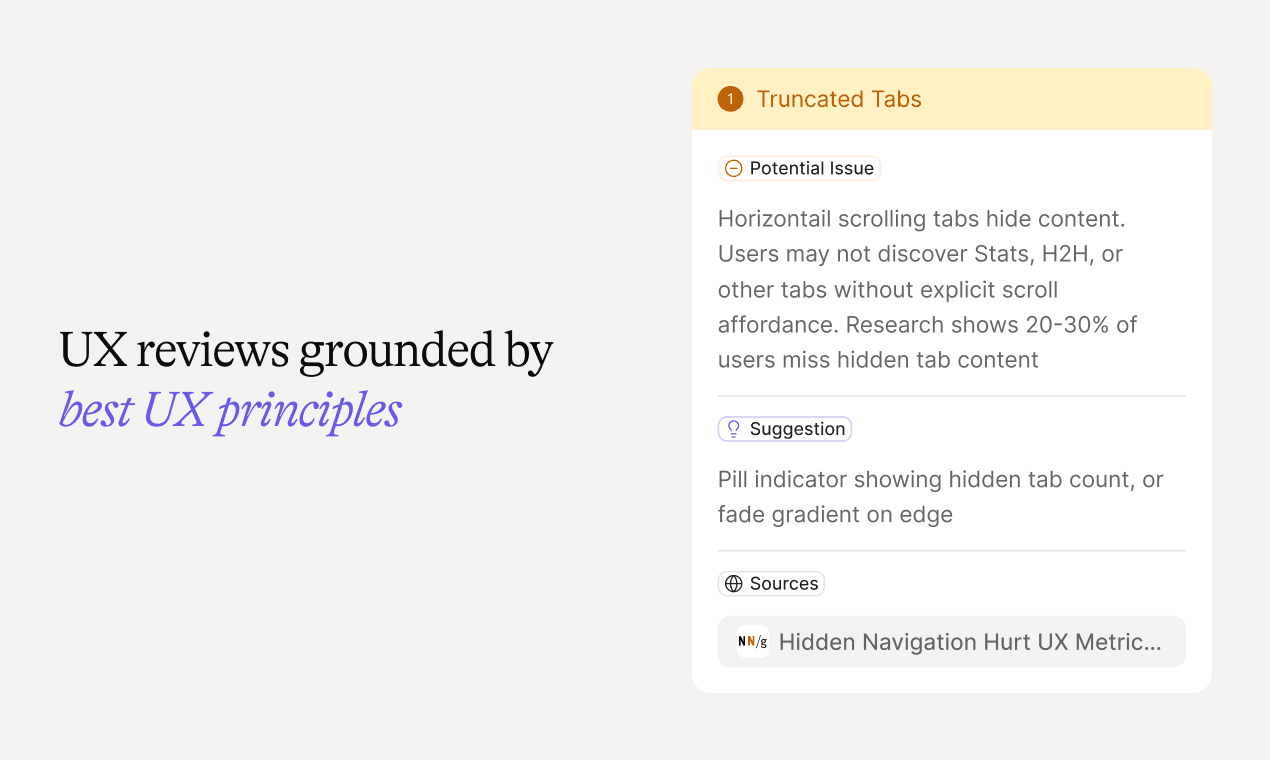Expand the Truncated Tabs issue card
The width and height of the screenshot is (1270, 760).
coord(950,99)
